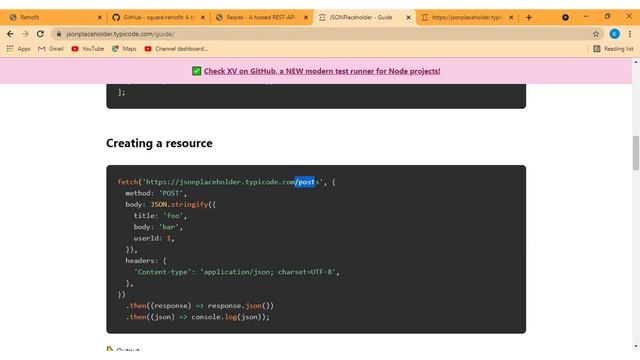Click the body: 'bar' code line
This screenshot has height=360, width=640.
pos(158,227)
